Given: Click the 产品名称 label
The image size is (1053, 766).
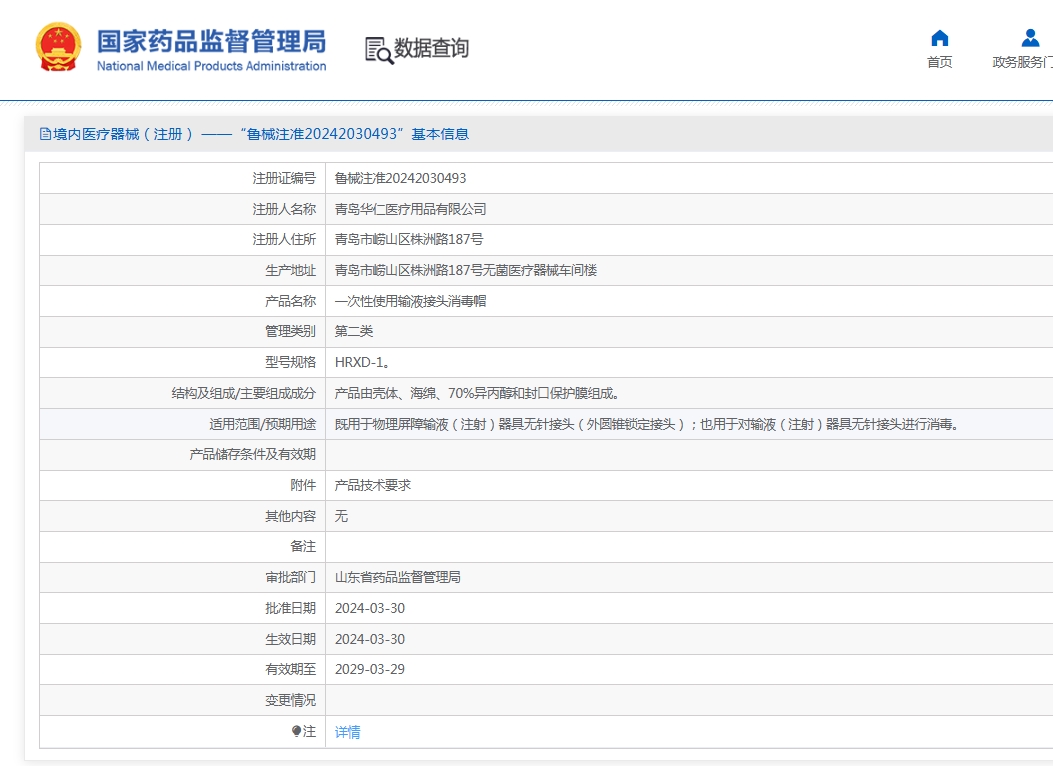Looking at the screenshot, I should point(290,301).
